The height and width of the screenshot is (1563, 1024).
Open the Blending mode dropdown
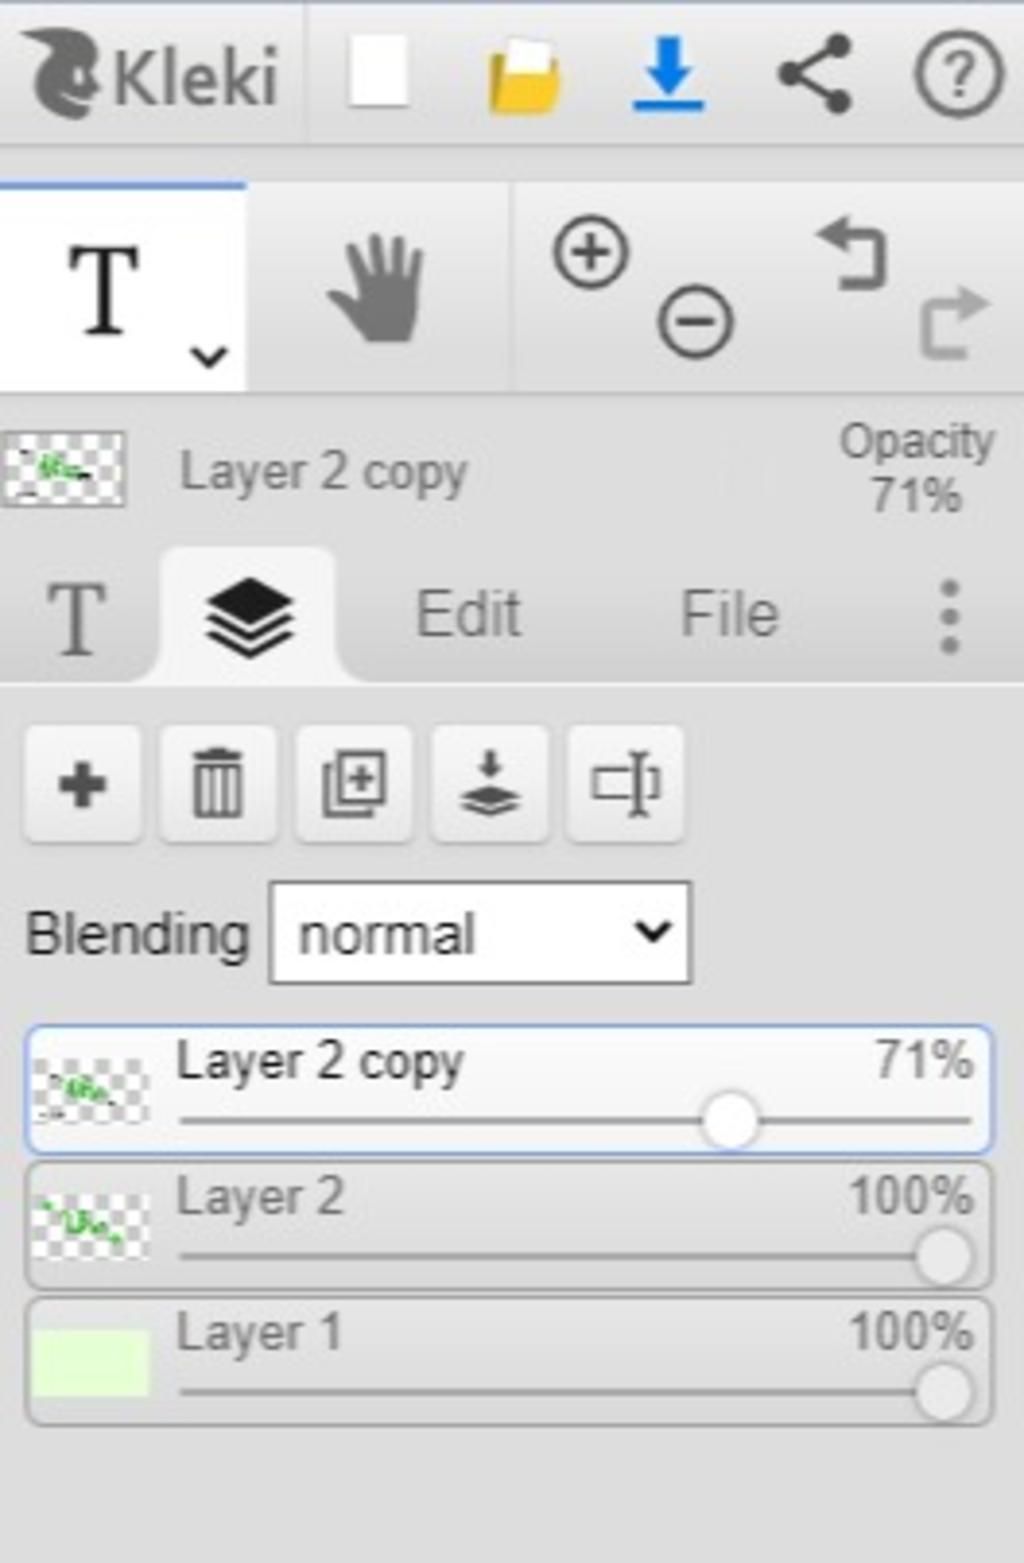480,933
